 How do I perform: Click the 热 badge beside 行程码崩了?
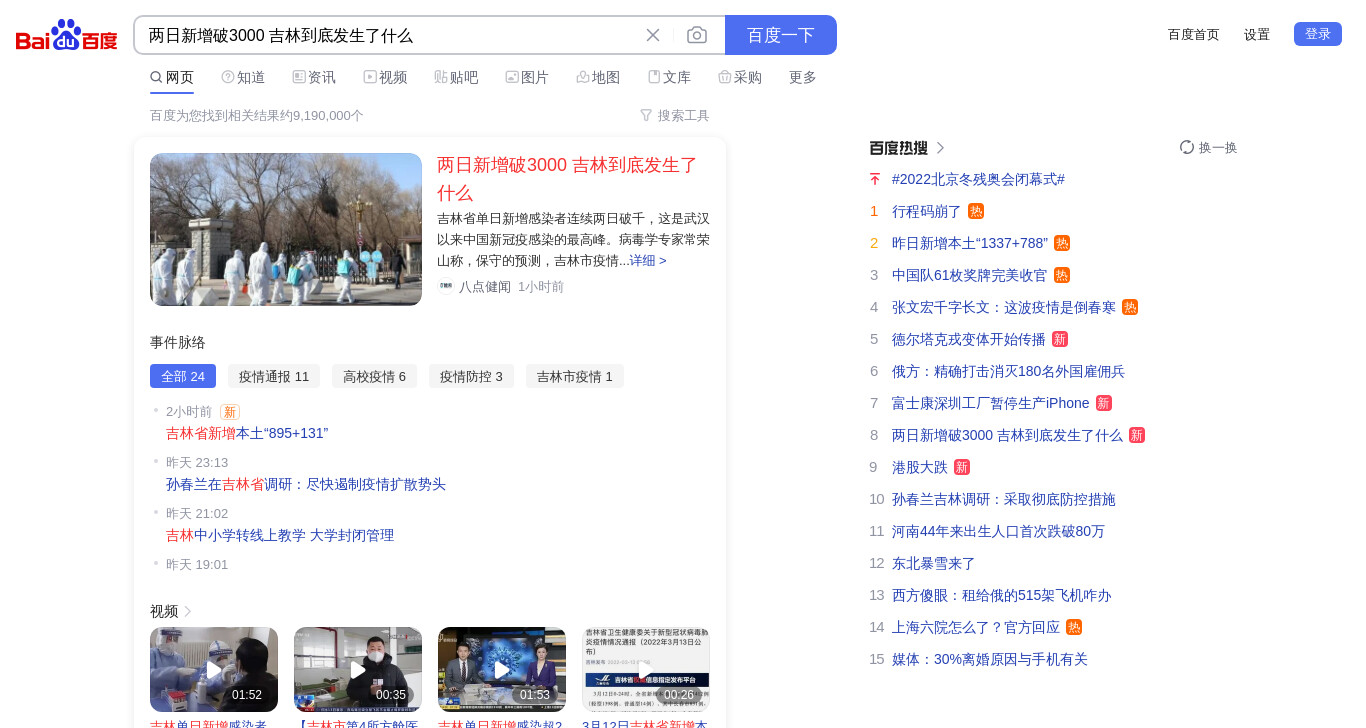(976, 211)
